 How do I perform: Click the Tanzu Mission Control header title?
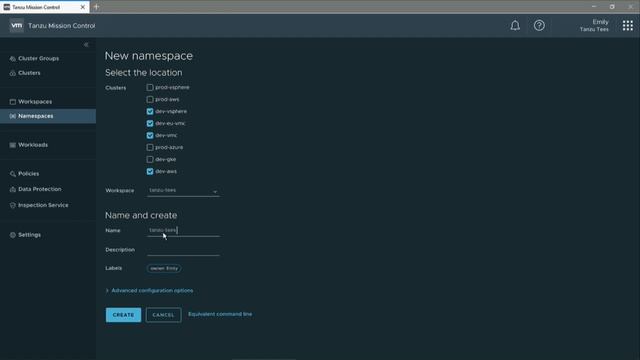pyautogui.click(x=62, y=26)
